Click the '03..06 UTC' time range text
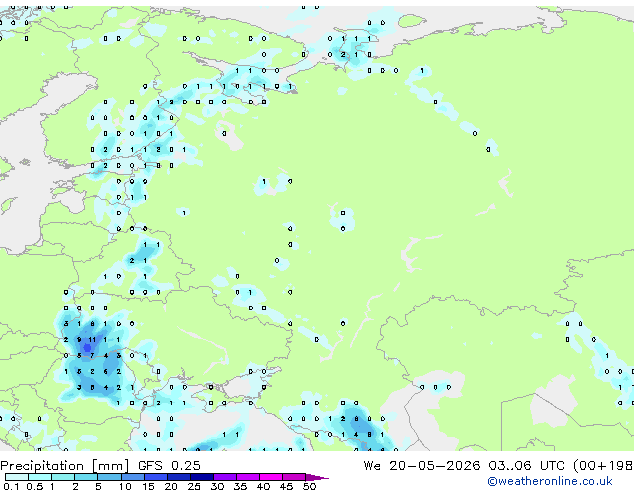Viewport: 634px width, 490px height. 526,466
